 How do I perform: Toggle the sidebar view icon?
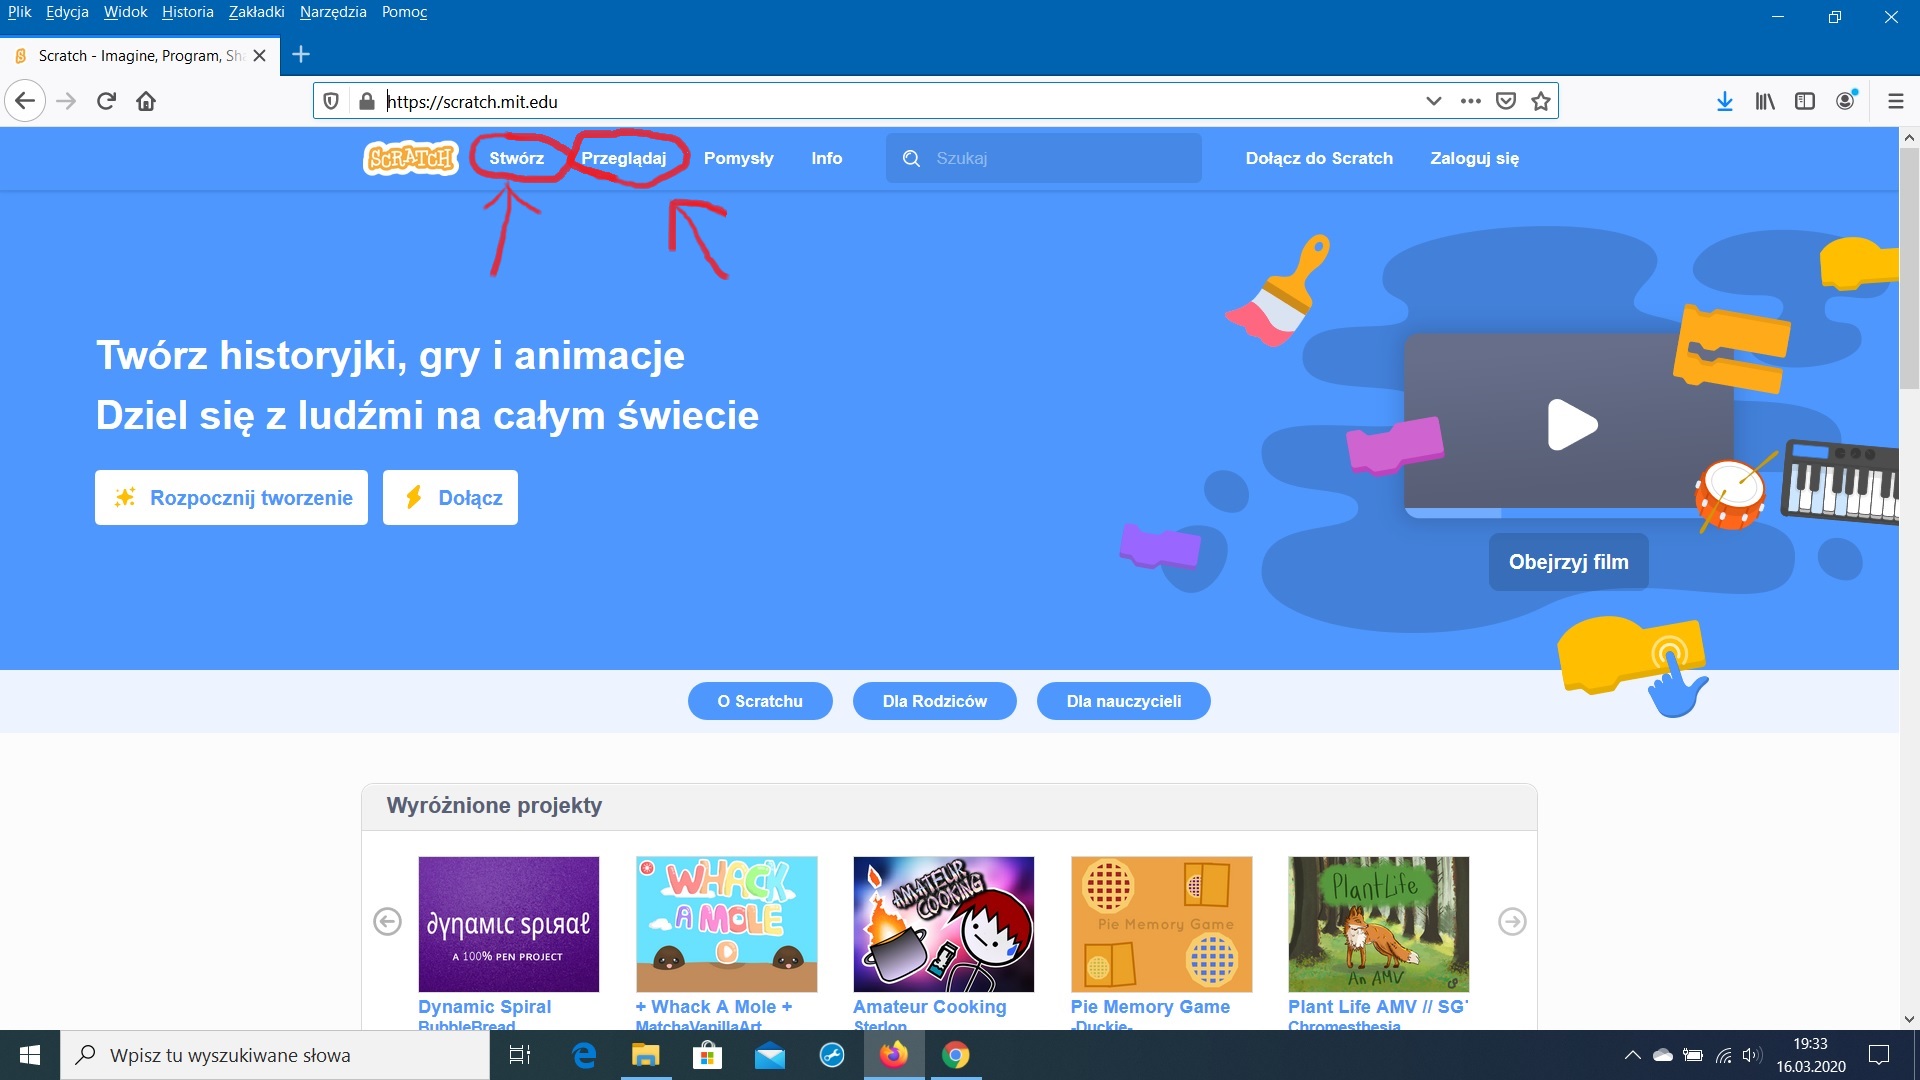point(1805,101)
